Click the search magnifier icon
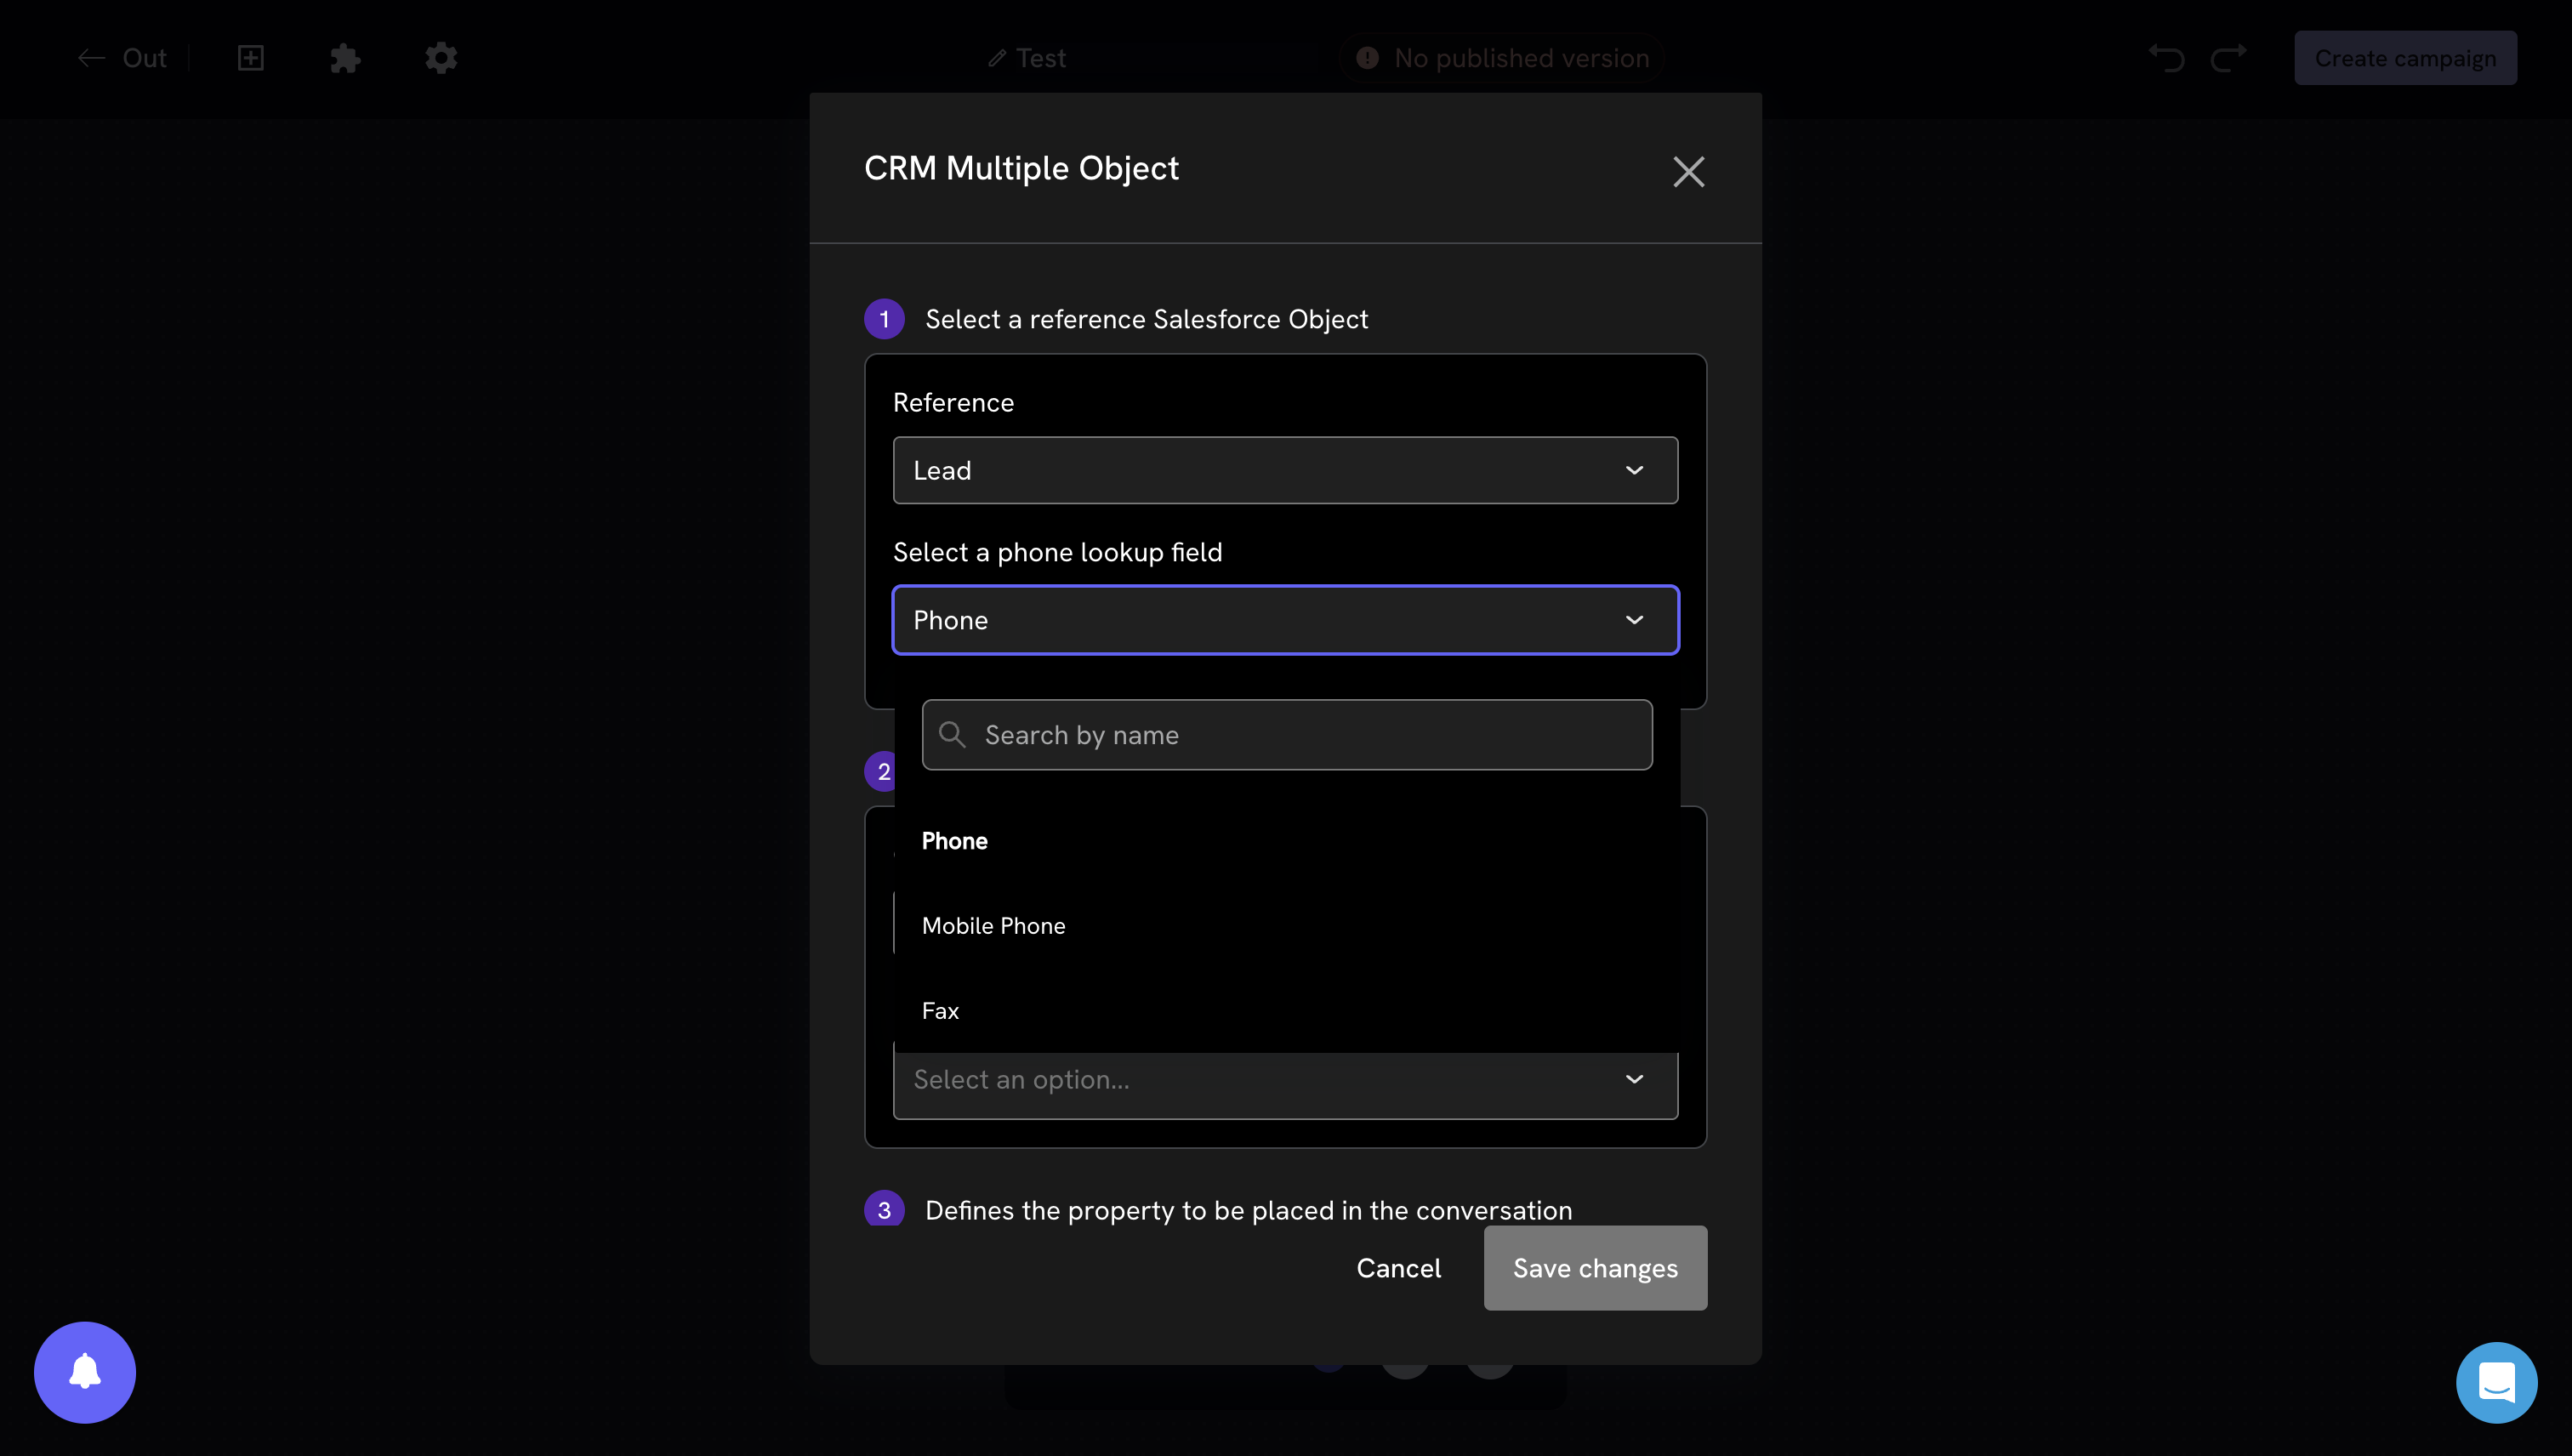 click(952, 735)
